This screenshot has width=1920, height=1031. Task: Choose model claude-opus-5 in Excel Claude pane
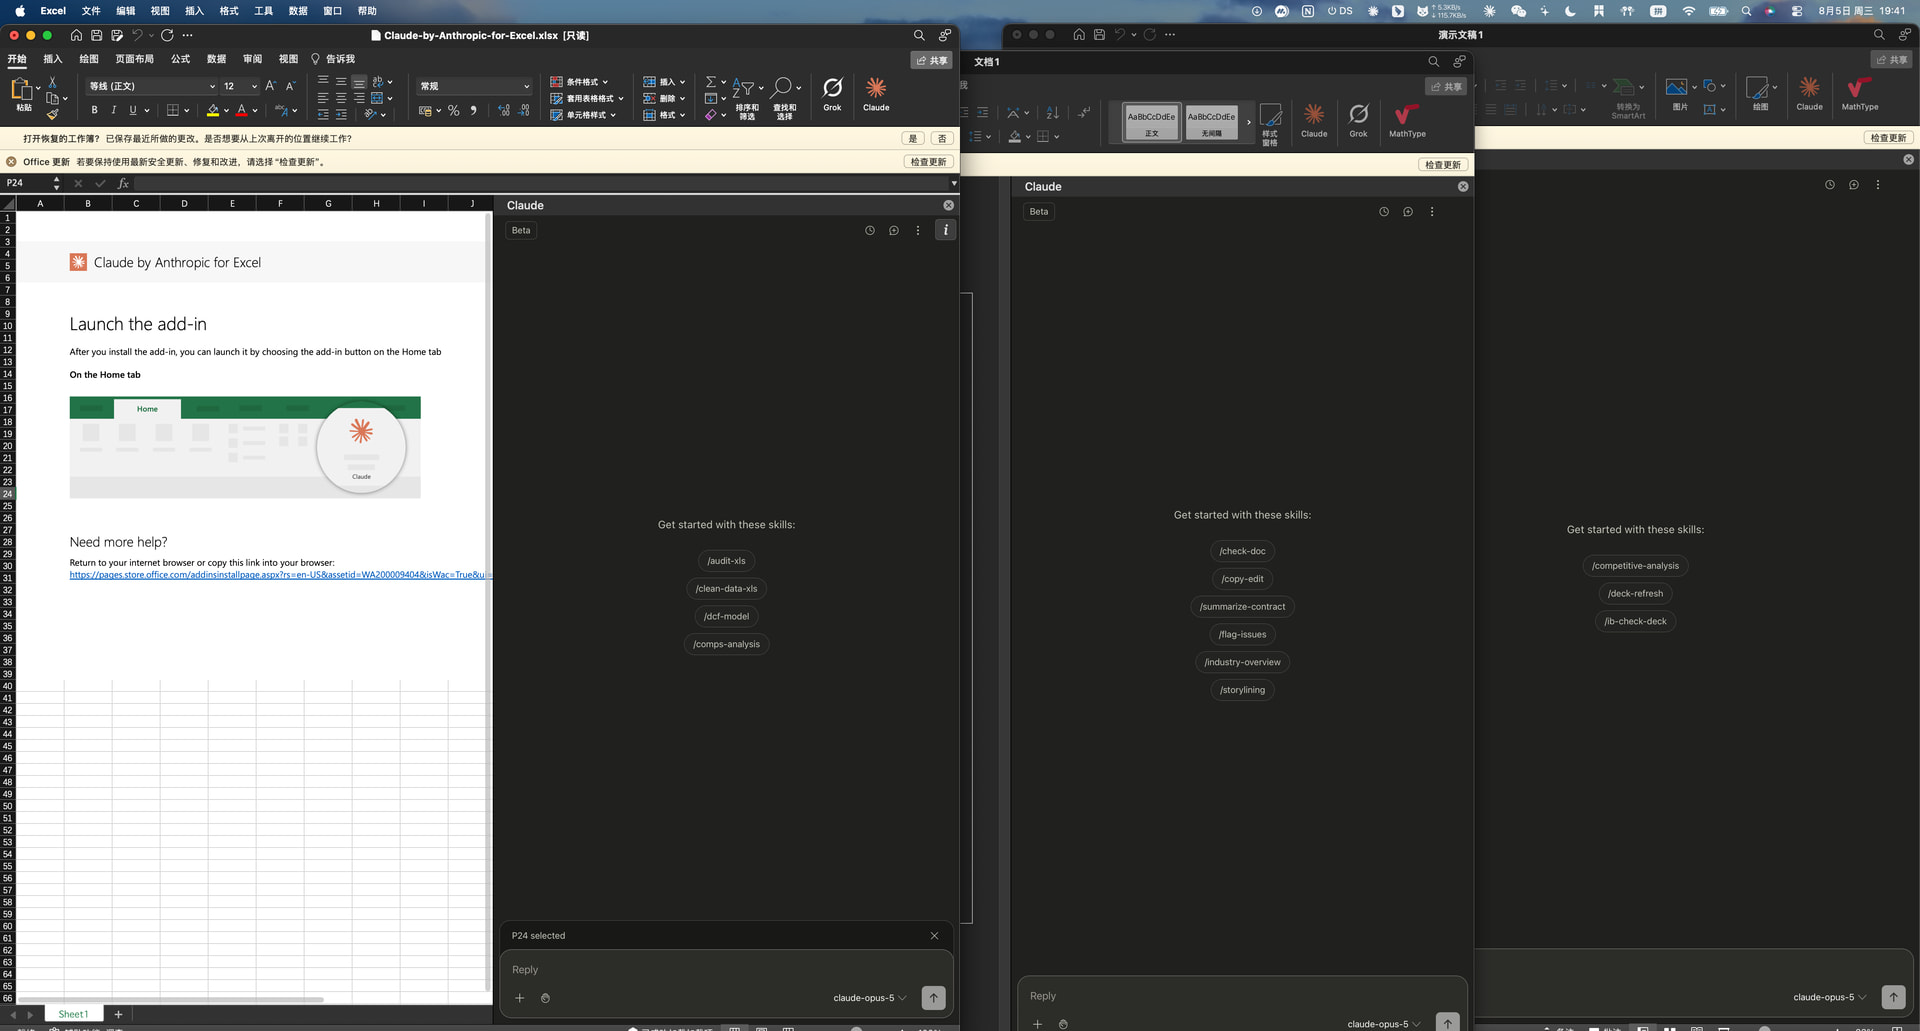870,998
